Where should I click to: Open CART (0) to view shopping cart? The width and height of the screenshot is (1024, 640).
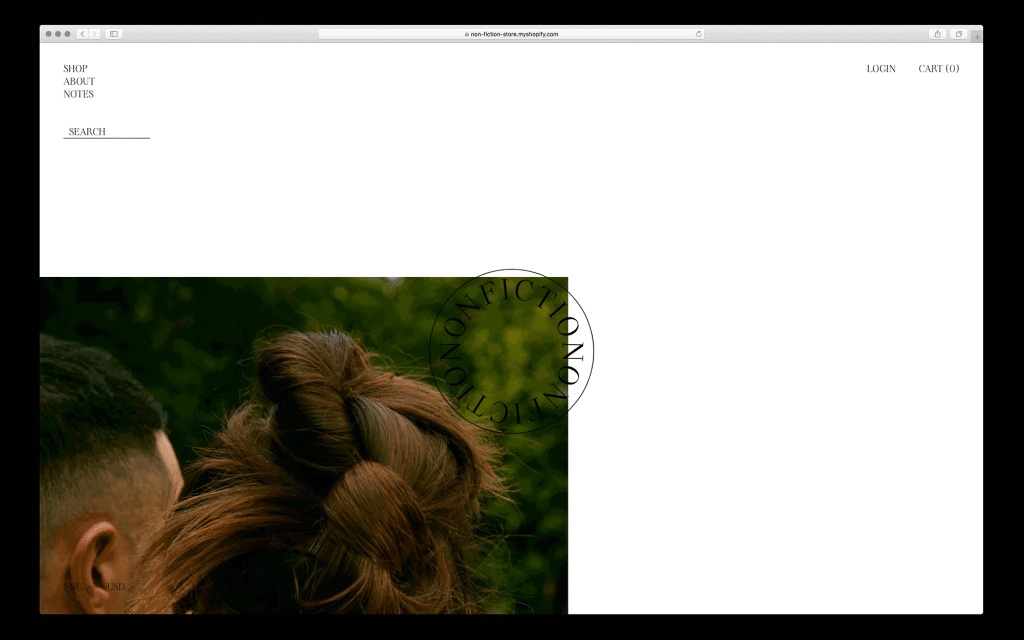tap(937, 68)
